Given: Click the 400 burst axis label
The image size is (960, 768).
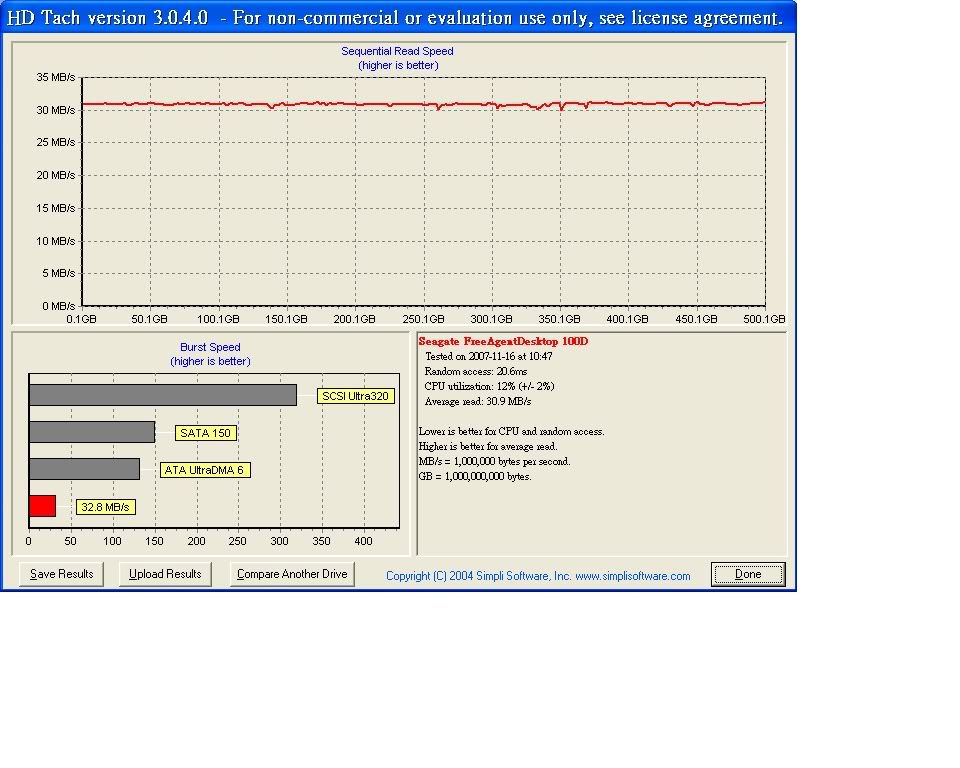Looking at the screenshot, I should (x=363, y=541).
